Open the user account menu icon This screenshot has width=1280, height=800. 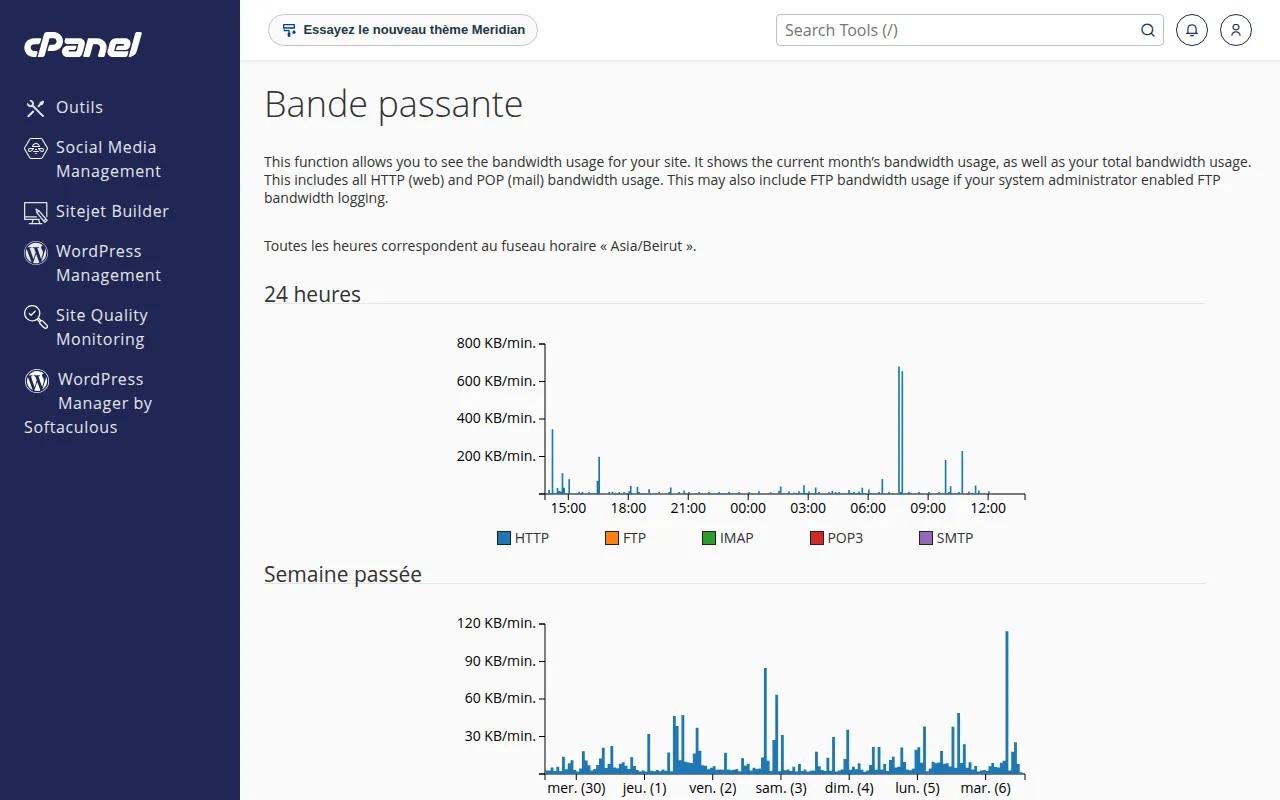tap(1236, 30)
